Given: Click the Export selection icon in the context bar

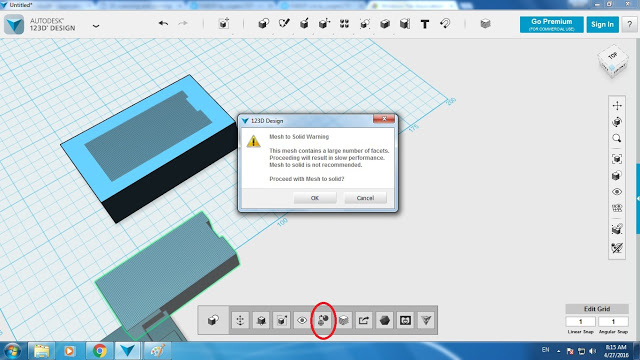Looking at the screenshot, I should (x=364, y=320).
